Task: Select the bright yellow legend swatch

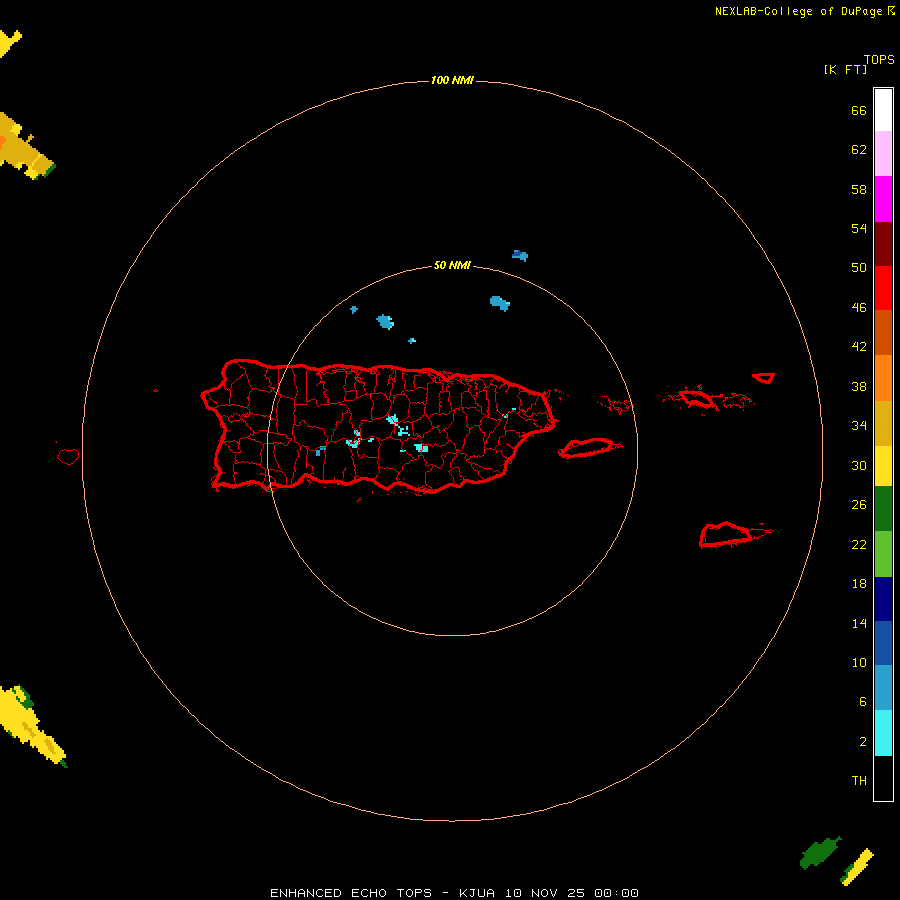Action: [883, 466]
